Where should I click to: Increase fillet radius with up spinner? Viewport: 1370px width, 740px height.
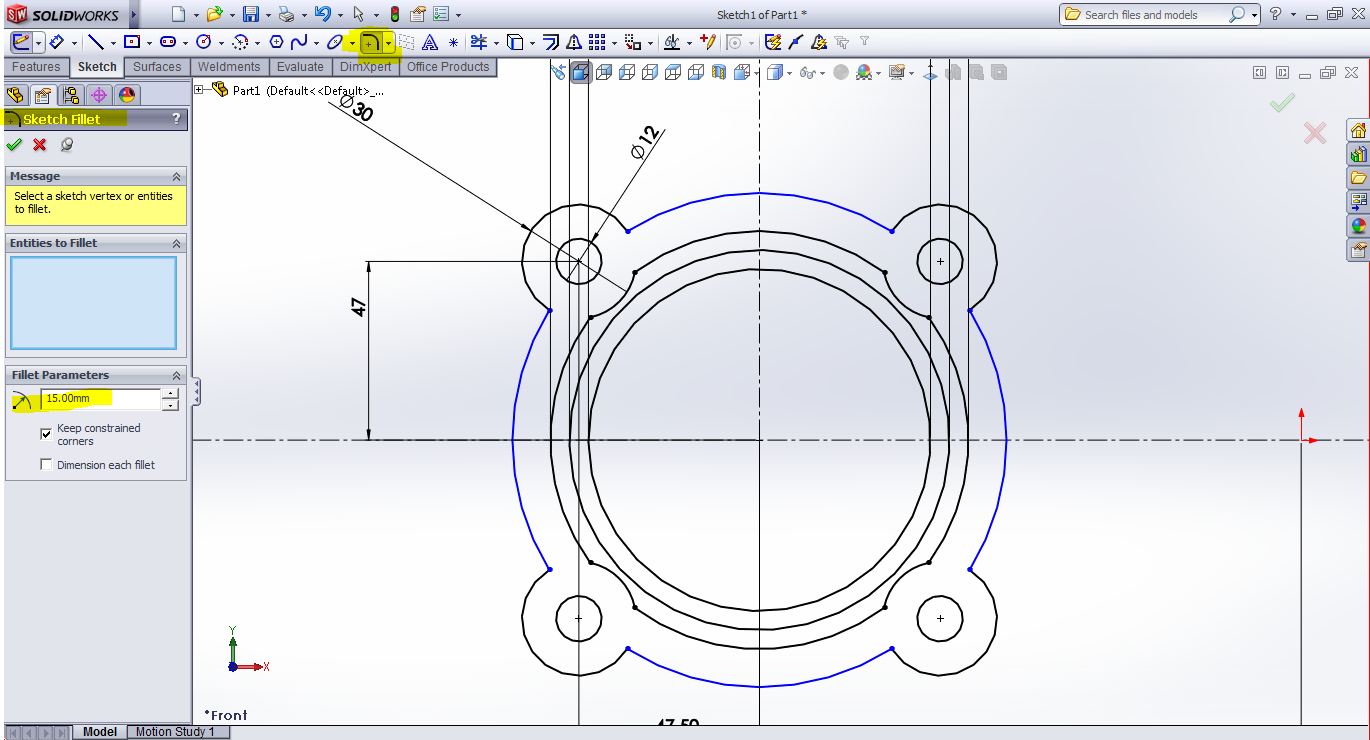point(171,394)
